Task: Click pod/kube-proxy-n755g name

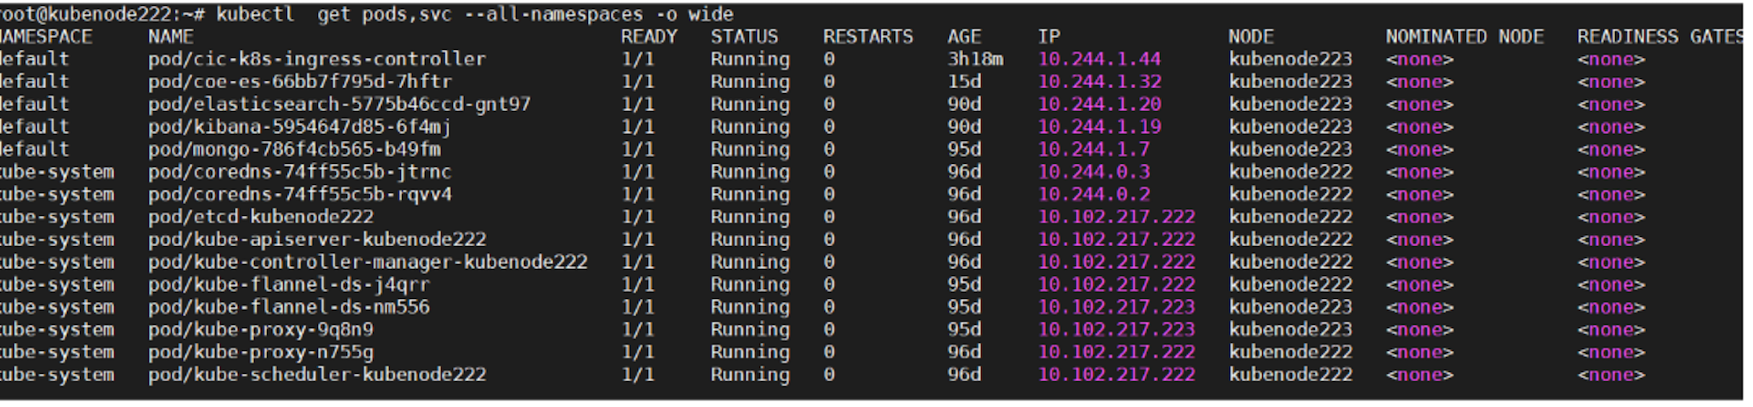Action: 261,352
